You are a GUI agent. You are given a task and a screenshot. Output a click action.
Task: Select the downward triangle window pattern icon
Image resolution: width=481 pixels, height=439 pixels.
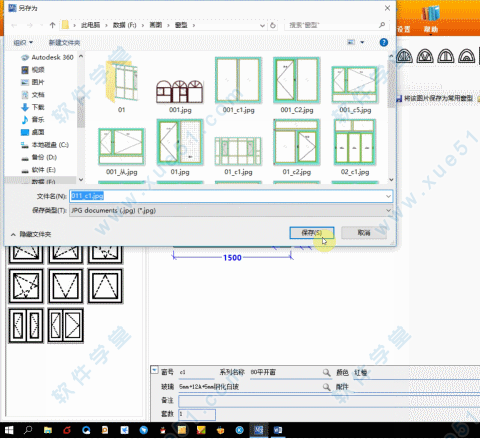[x=65, y=286]
